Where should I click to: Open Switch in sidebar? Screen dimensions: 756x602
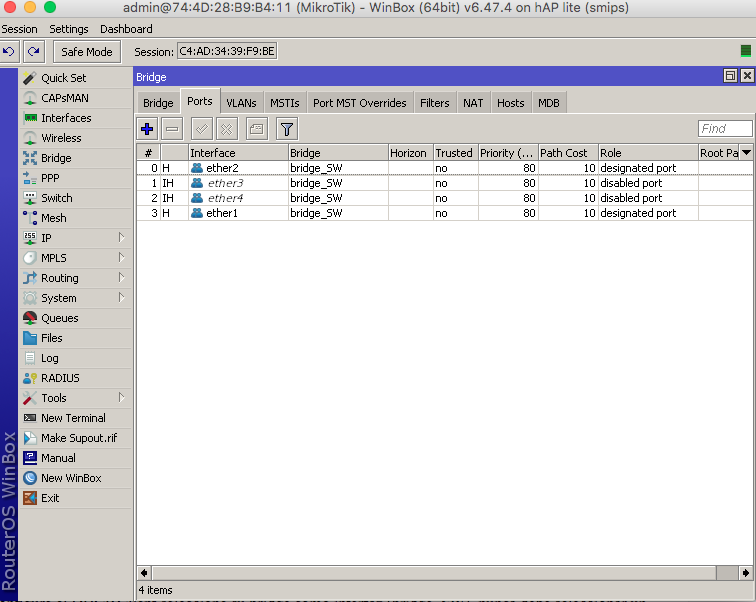pyautogui.click(x=75, y=198)
